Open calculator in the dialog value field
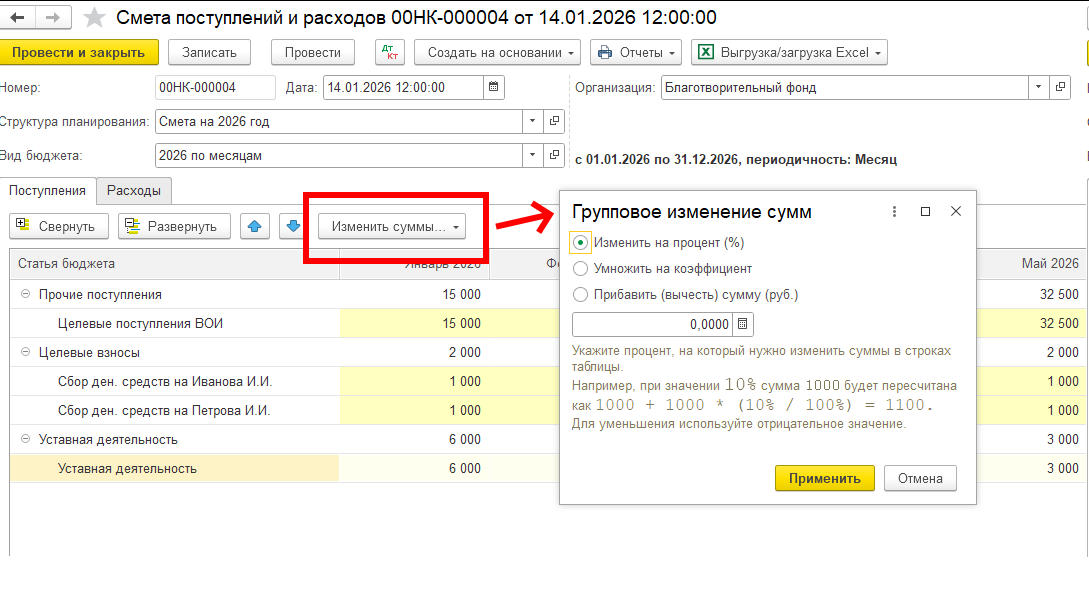1089x600 pixels. click(x=742, y=324)
